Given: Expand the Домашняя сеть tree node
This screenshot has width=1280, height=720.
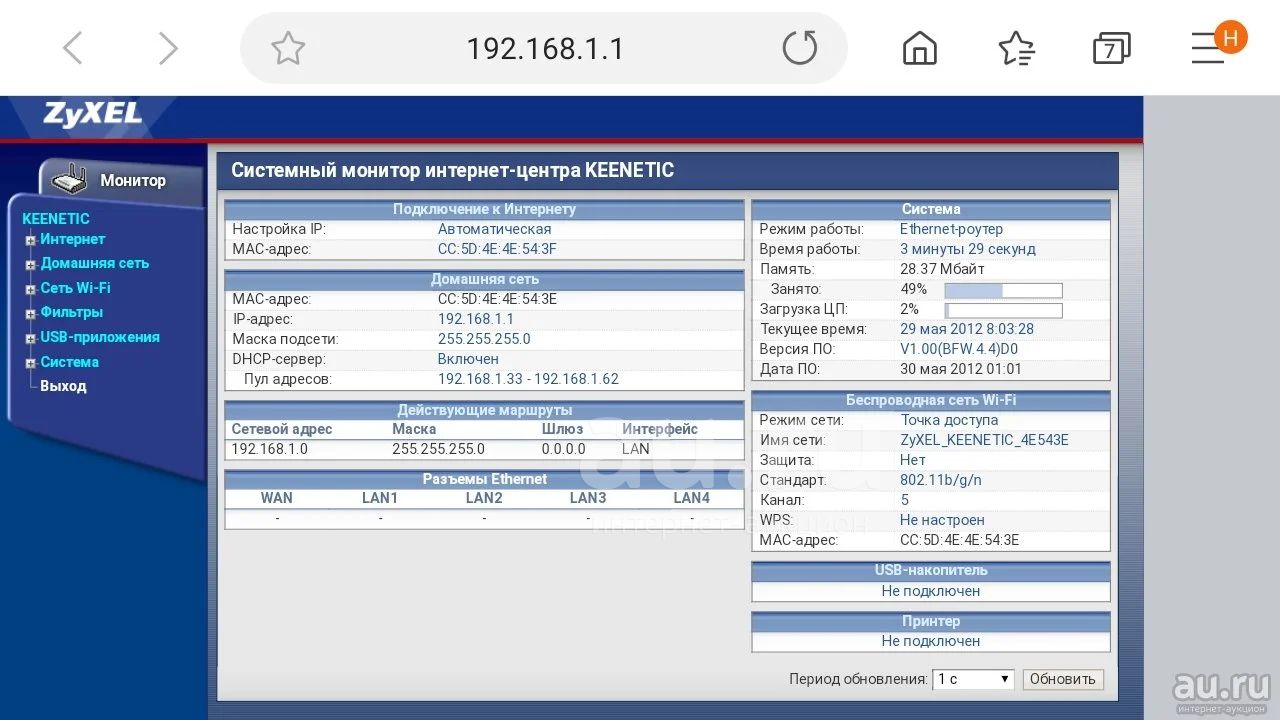Looking at the screenshot, I should coord(31,264).
